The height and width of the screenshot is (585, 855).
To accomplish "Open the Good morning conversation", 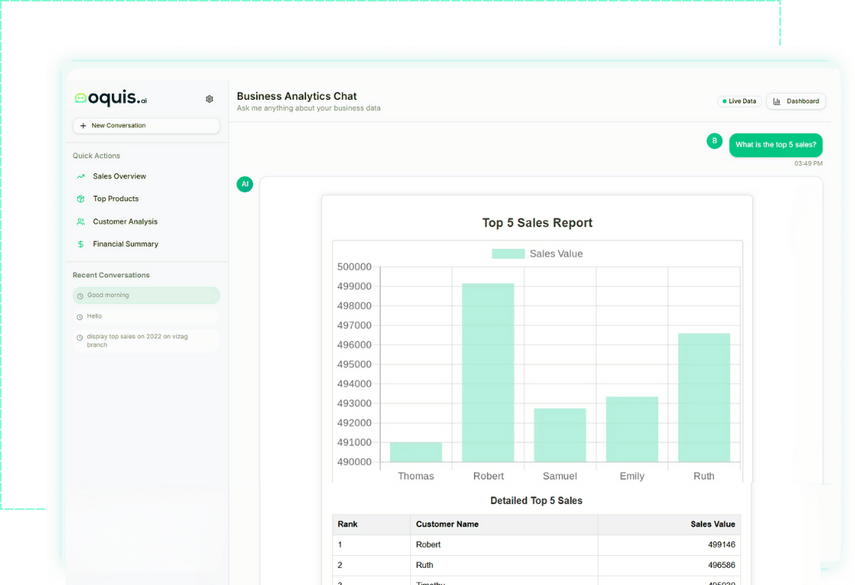I will 146,295.
